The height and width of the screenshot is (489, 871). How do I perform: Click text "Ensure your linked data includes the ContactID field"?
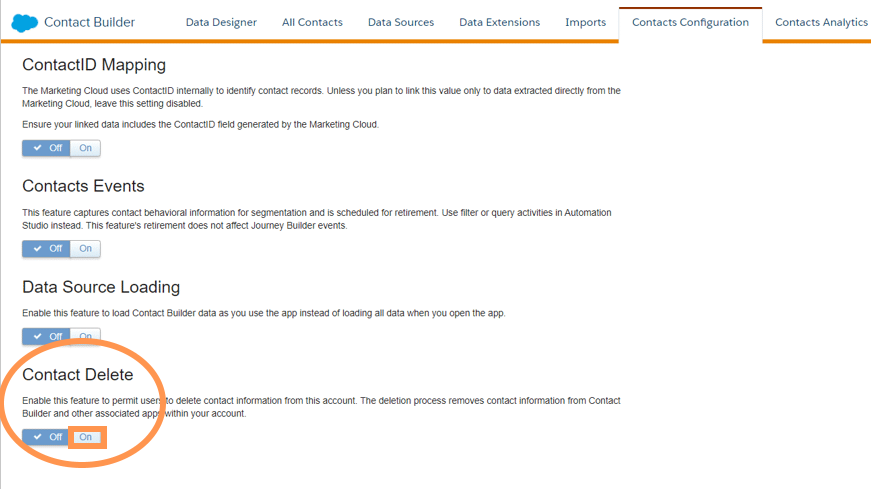tap(201, 124)
